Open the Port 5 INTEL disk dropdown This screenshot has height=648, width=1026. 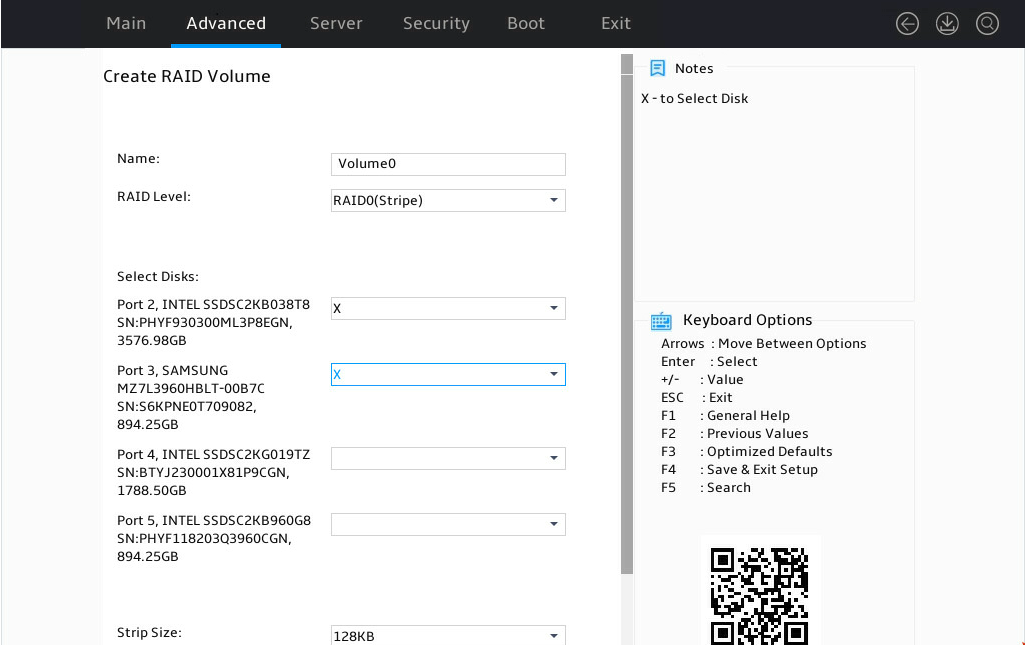click(448, 524)
